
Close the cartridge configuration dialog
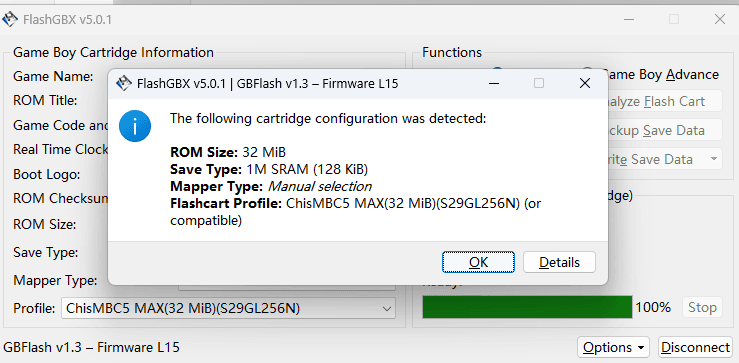click(x=585, y=83)
